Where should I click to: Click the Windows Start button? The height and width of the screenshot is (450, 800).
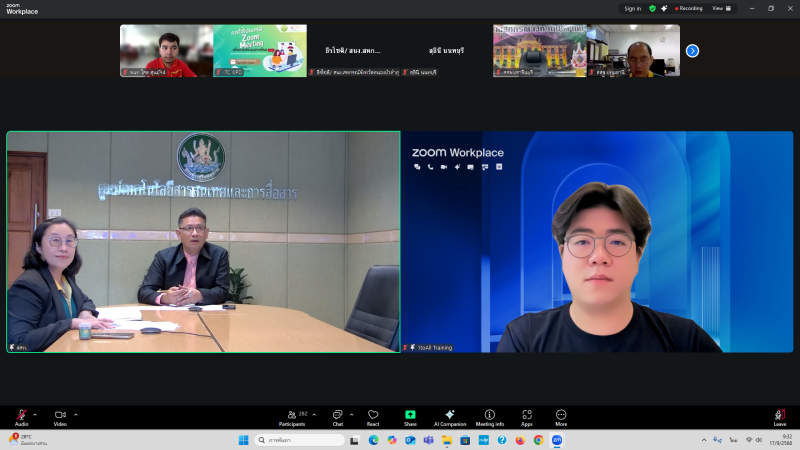click(243, 440)
